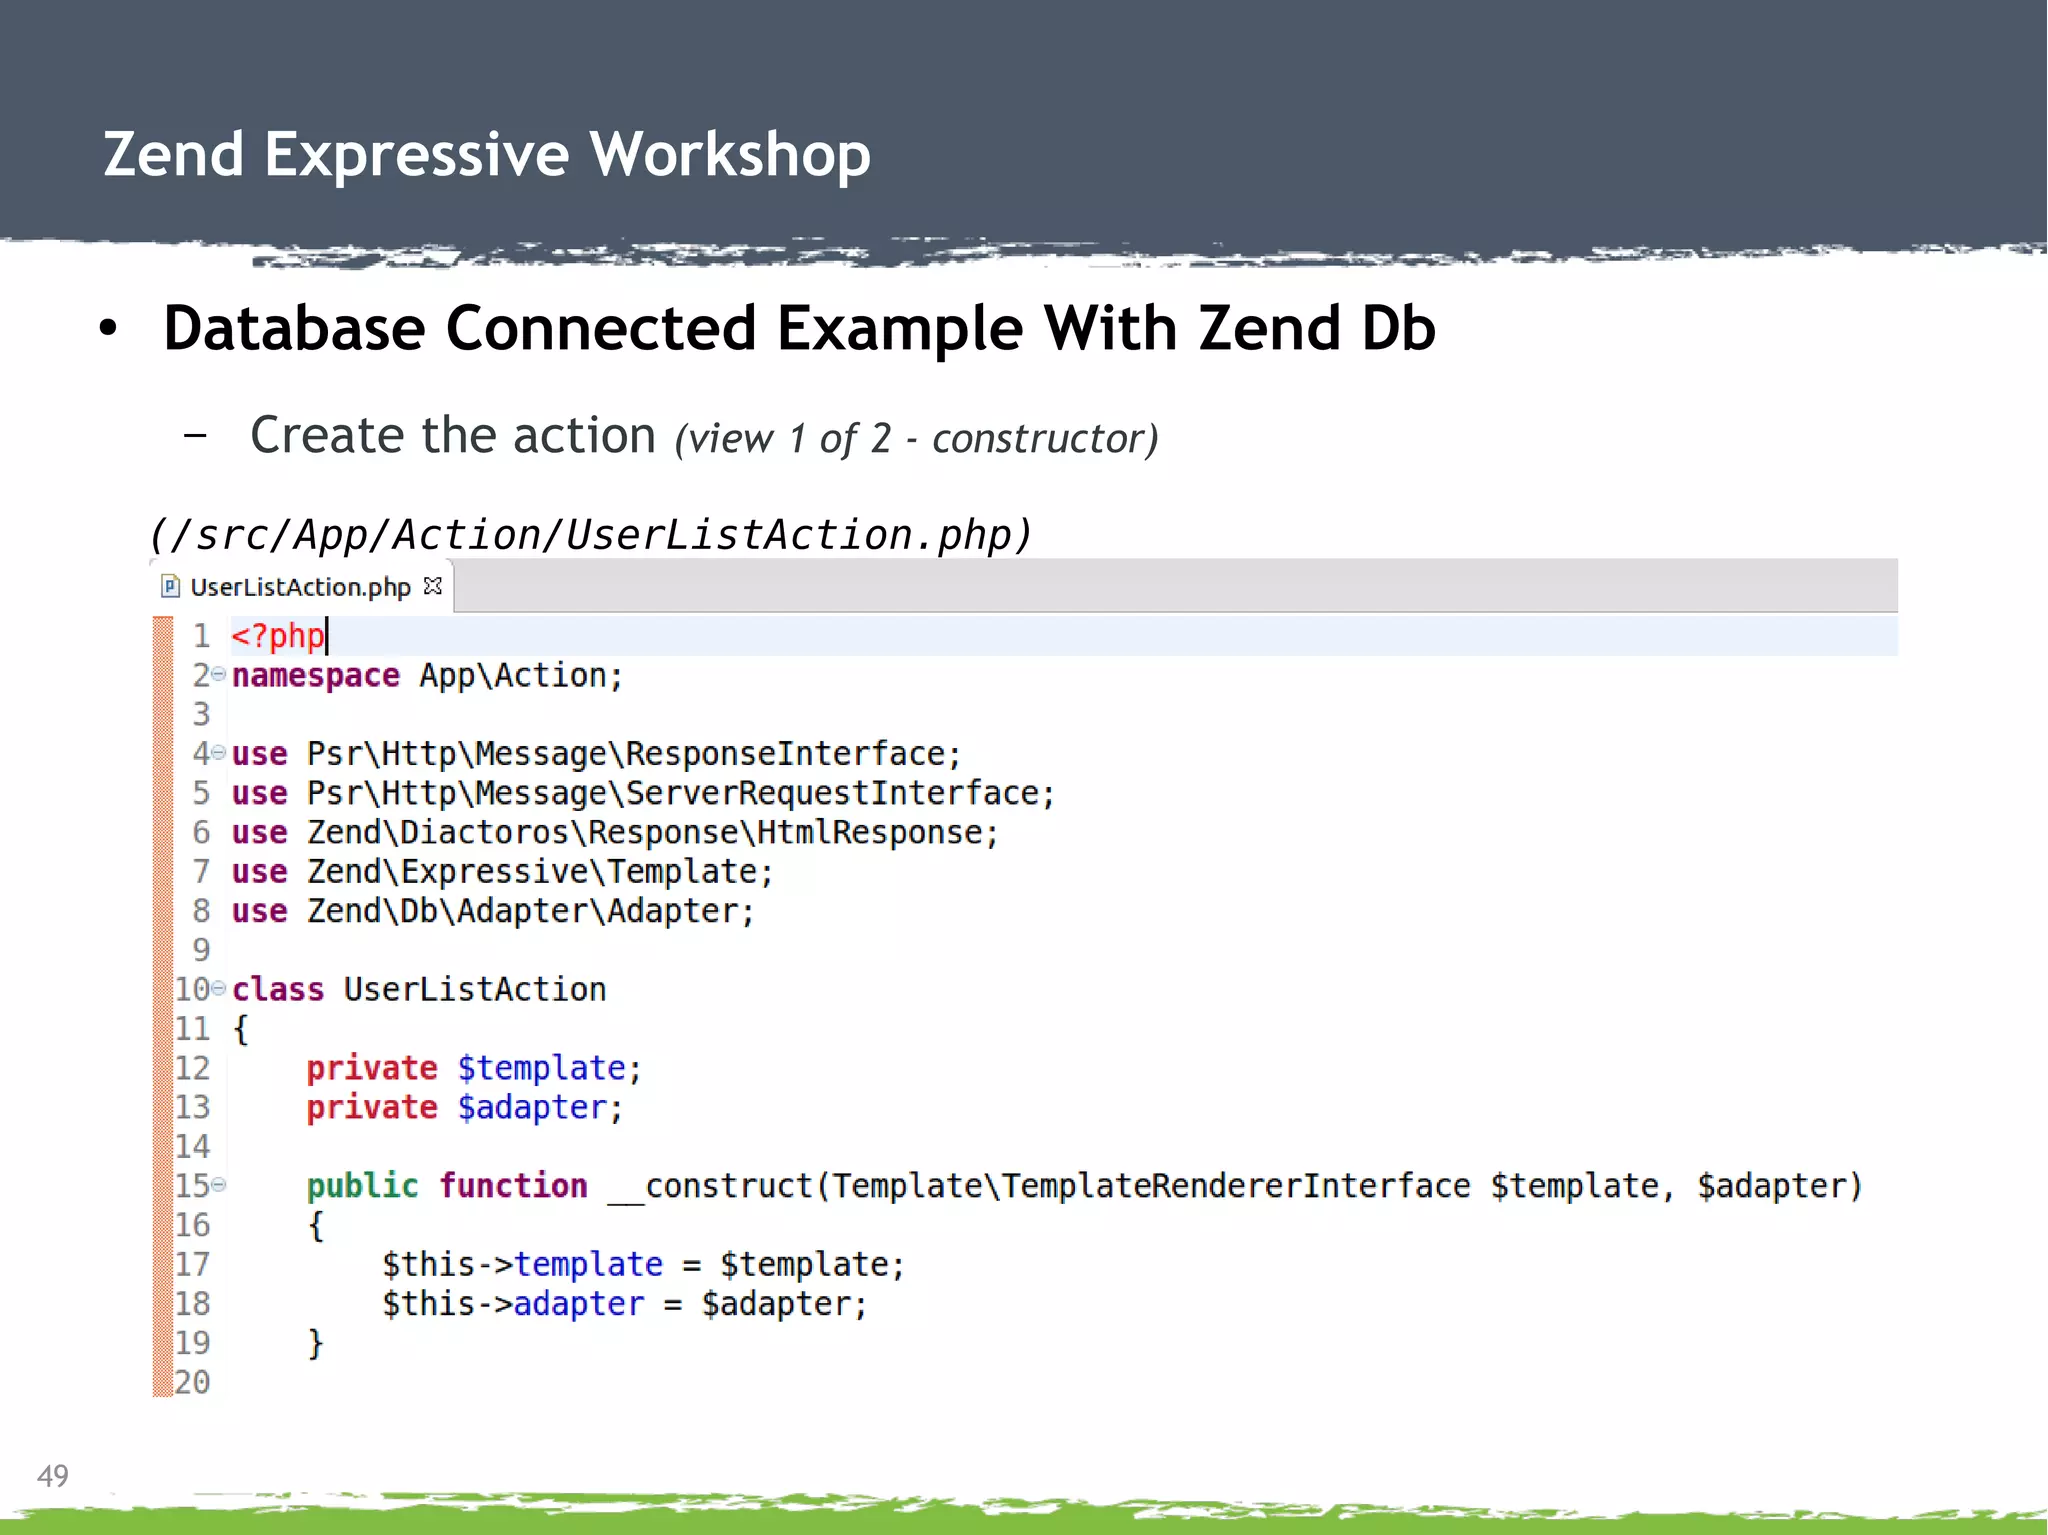Select the UserListAction.php editor tab

pyautogui.click(x=301, y=586)
